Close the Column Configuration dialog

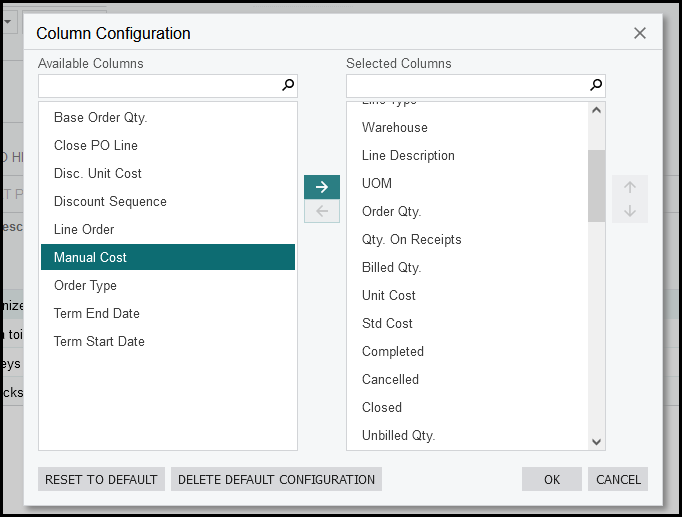coord(640,33)
